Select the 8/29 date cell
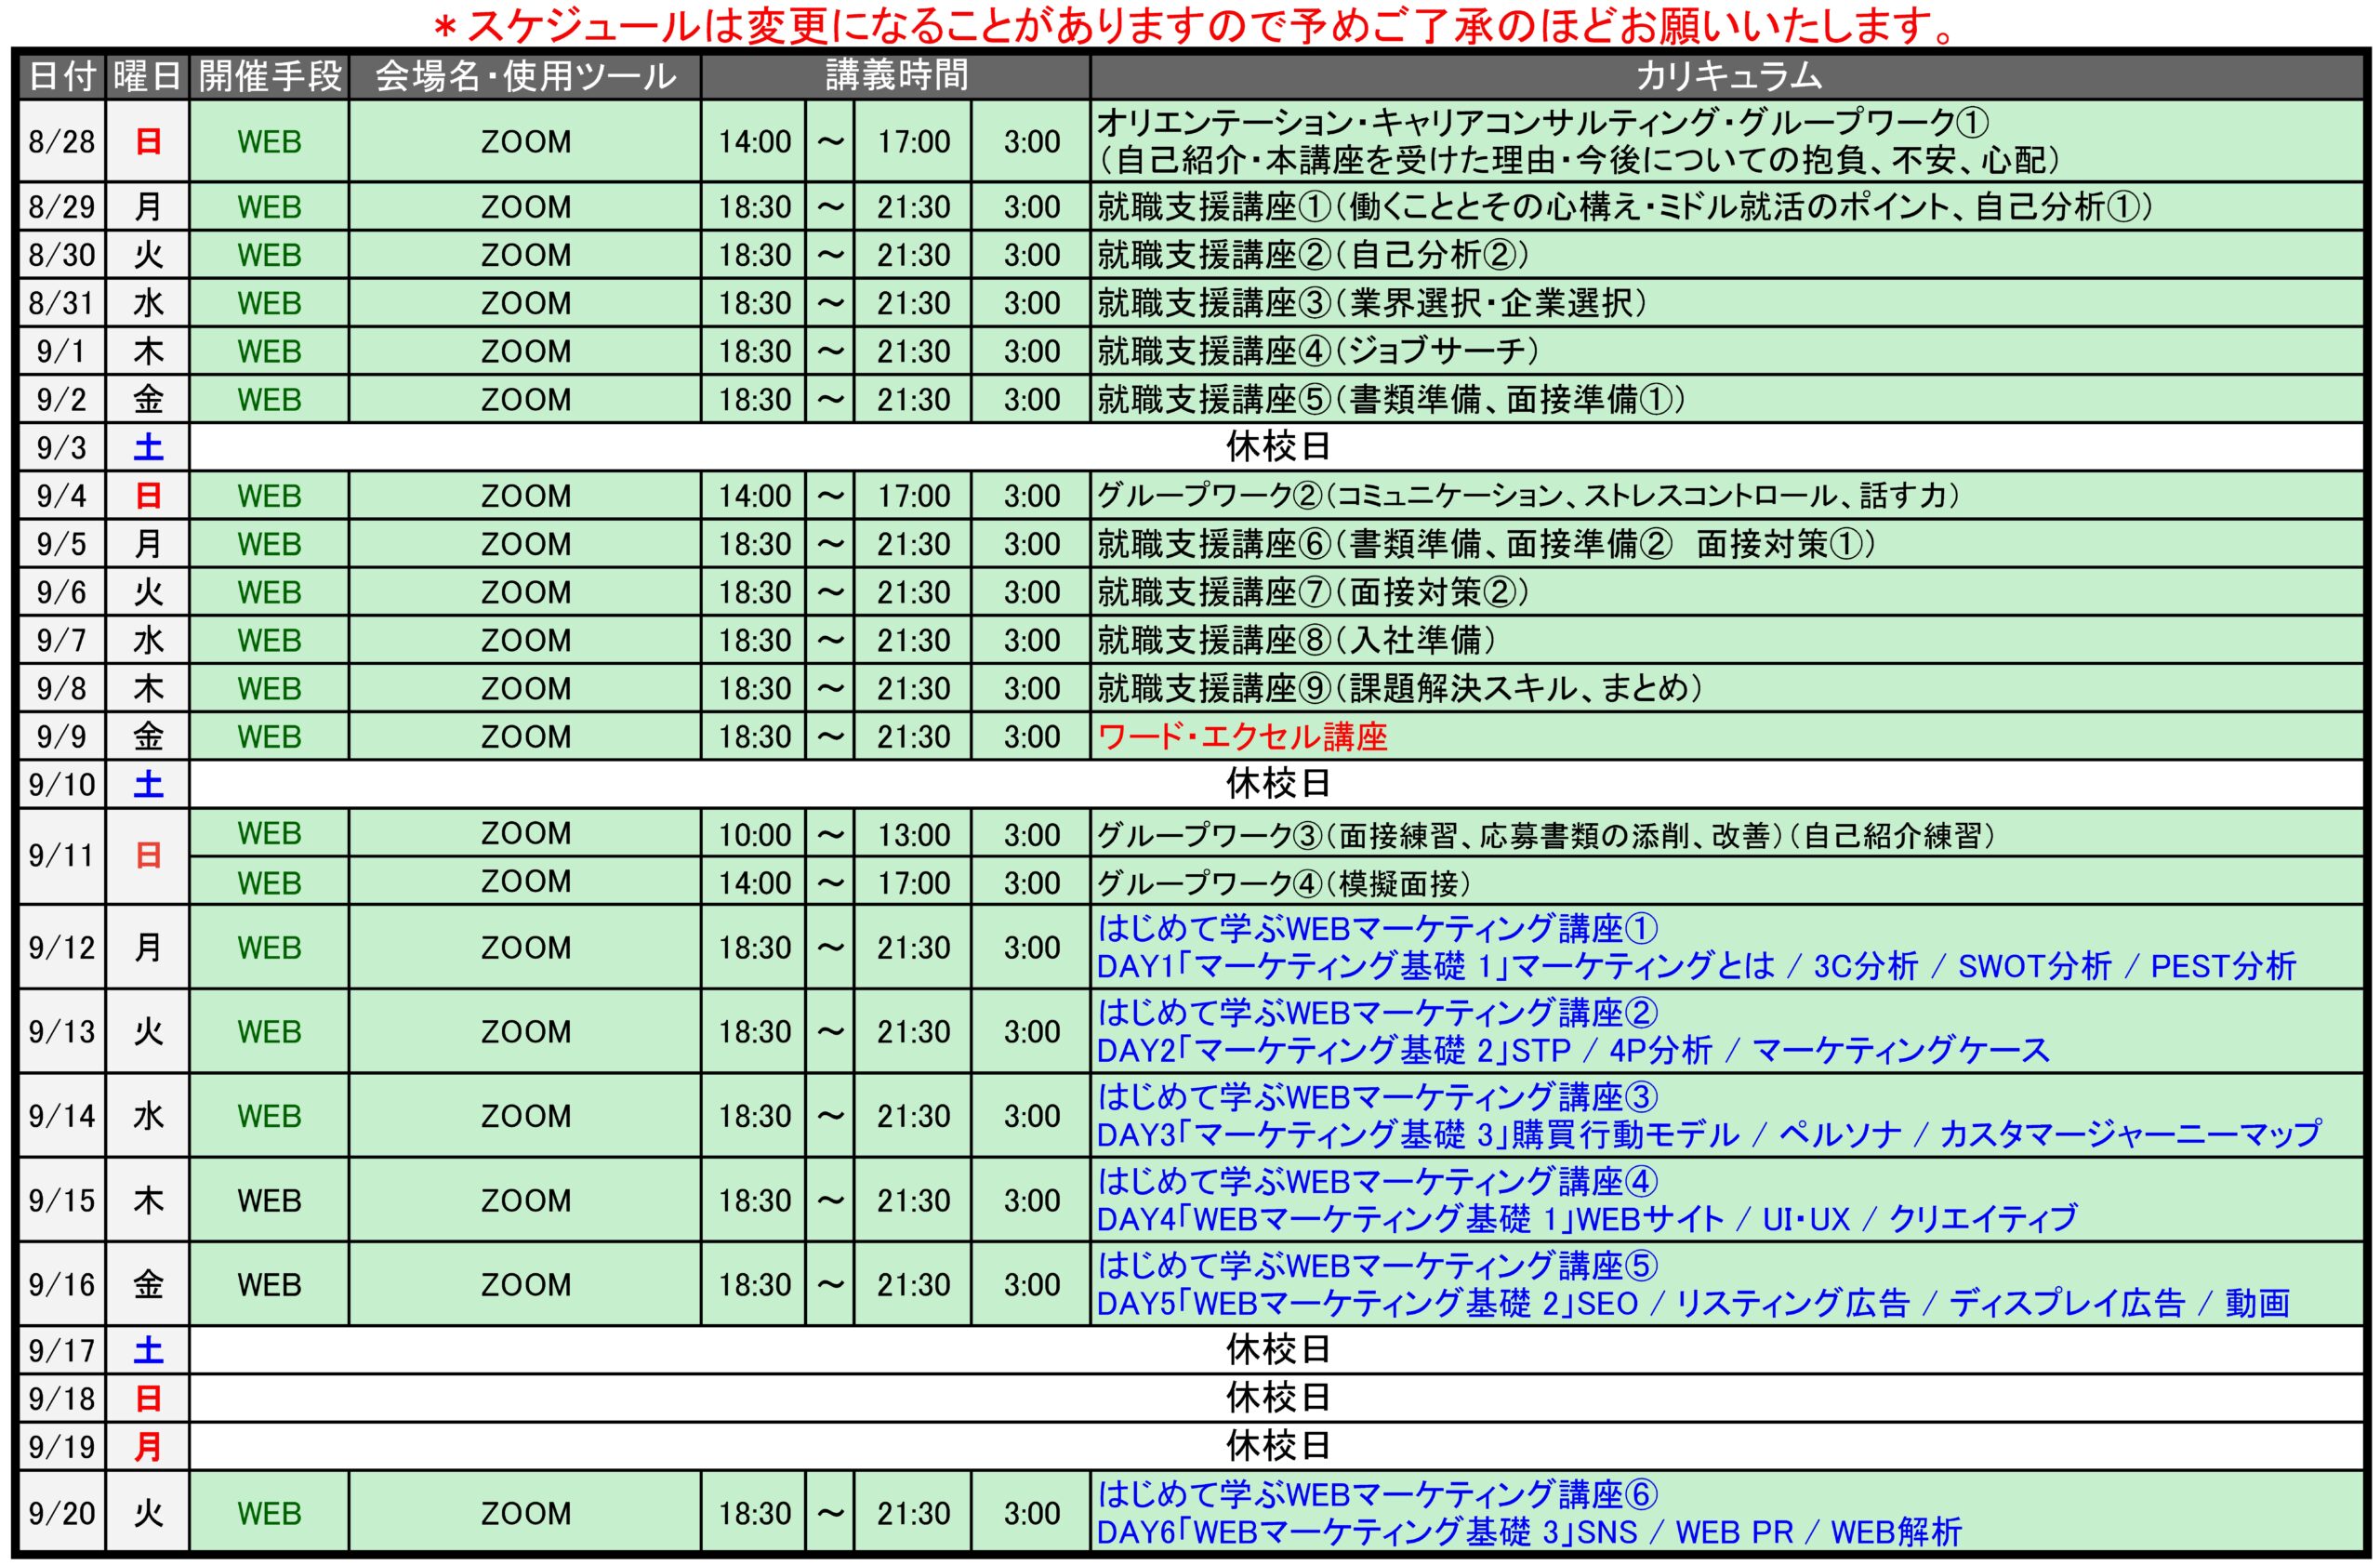The width and height of the screenshot is (2380, 1565). 62,207
